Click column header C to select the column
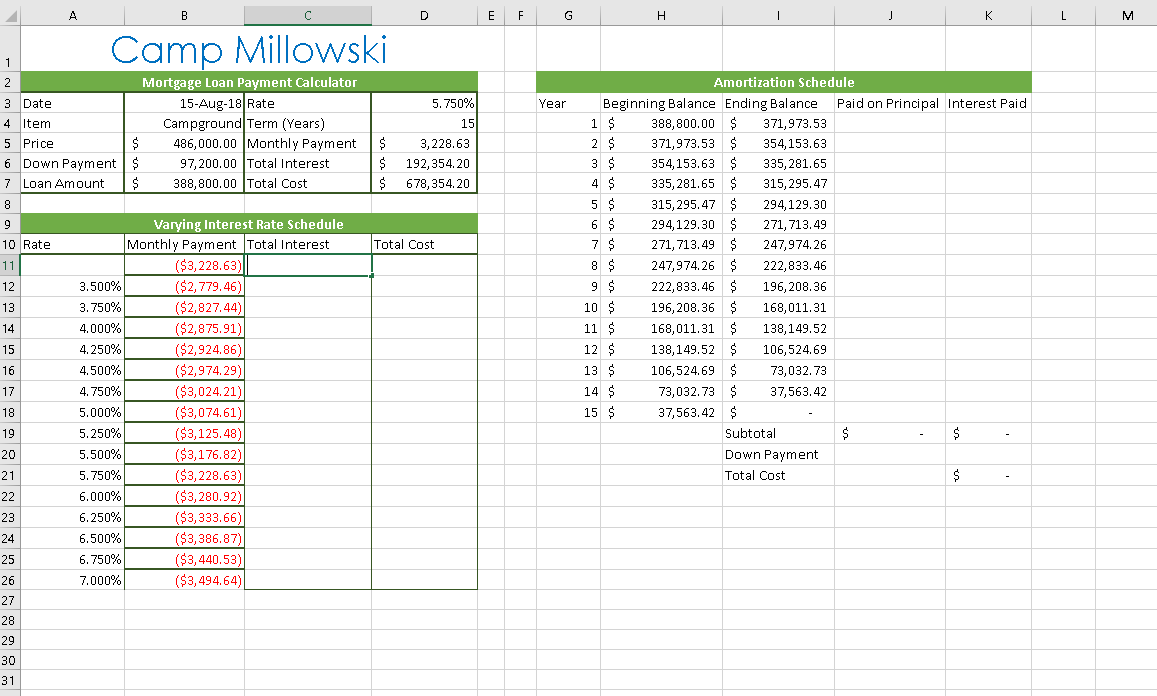Viewport: 1157px width, 696px height. click(x=307, y=15)
